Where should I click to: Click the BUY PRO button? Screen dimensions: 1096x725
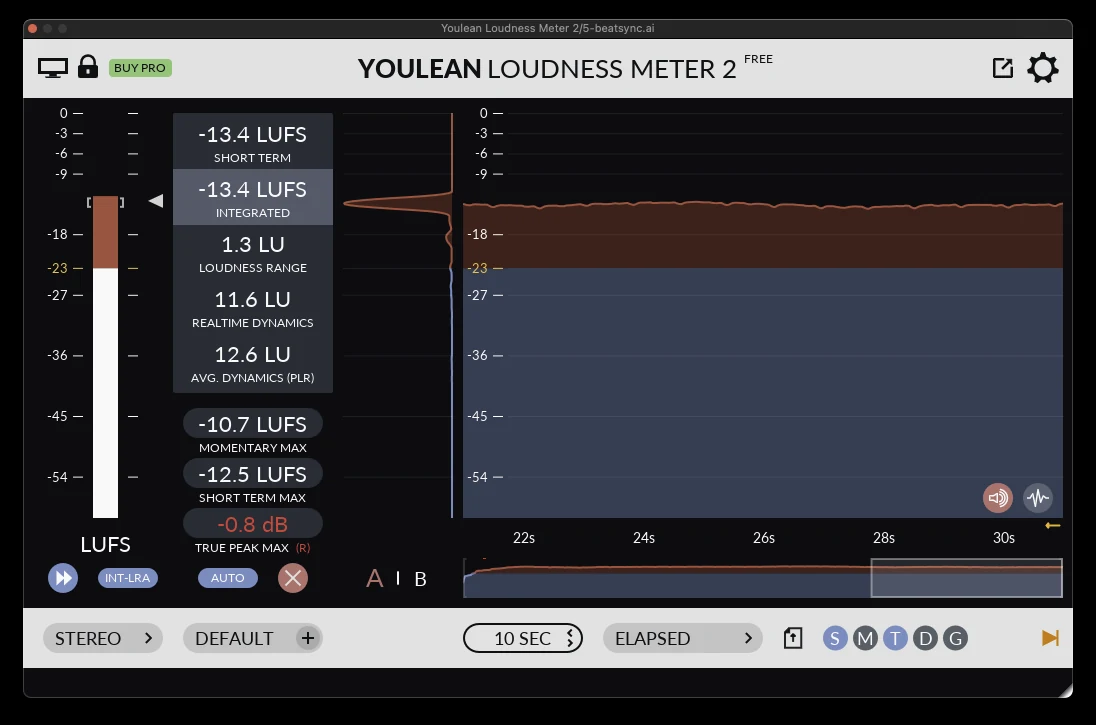[140, 68]
